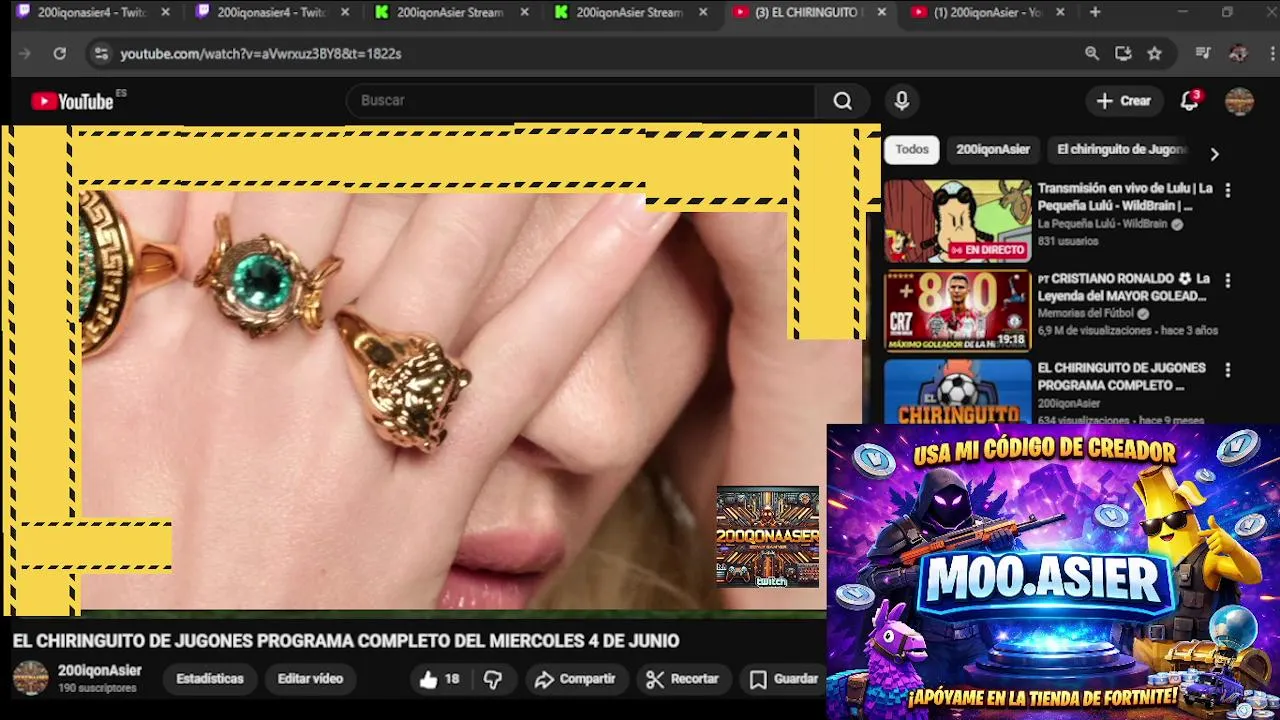Viewport: 1280px width, 720px height.
Task: Go to YouTube home via logo
Action: pyautogui.click(x=72, y=101)
